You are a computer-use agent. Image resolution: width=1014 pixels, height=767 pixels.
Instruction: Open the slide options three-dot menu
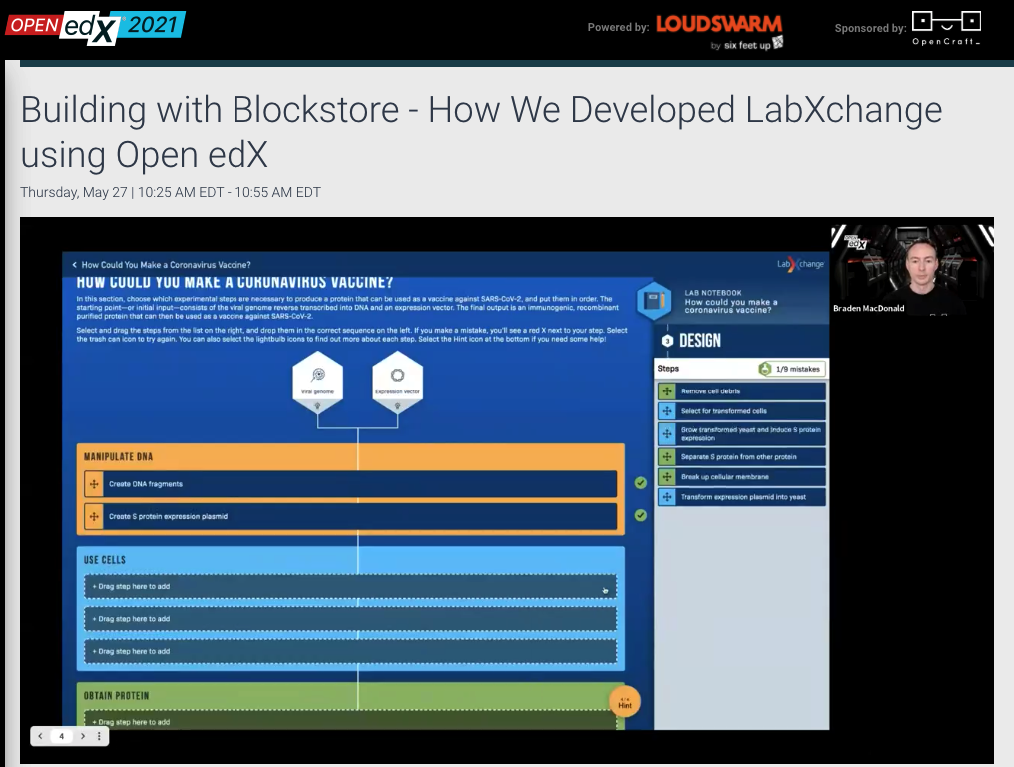tap(99, 736)
